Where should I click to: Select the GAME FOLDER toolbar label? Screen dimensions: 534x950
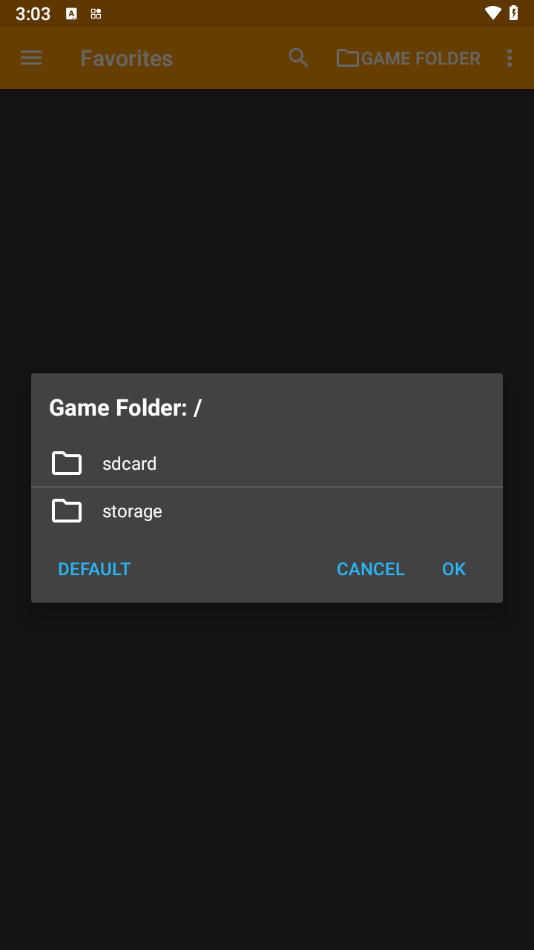tap(421, 58)
